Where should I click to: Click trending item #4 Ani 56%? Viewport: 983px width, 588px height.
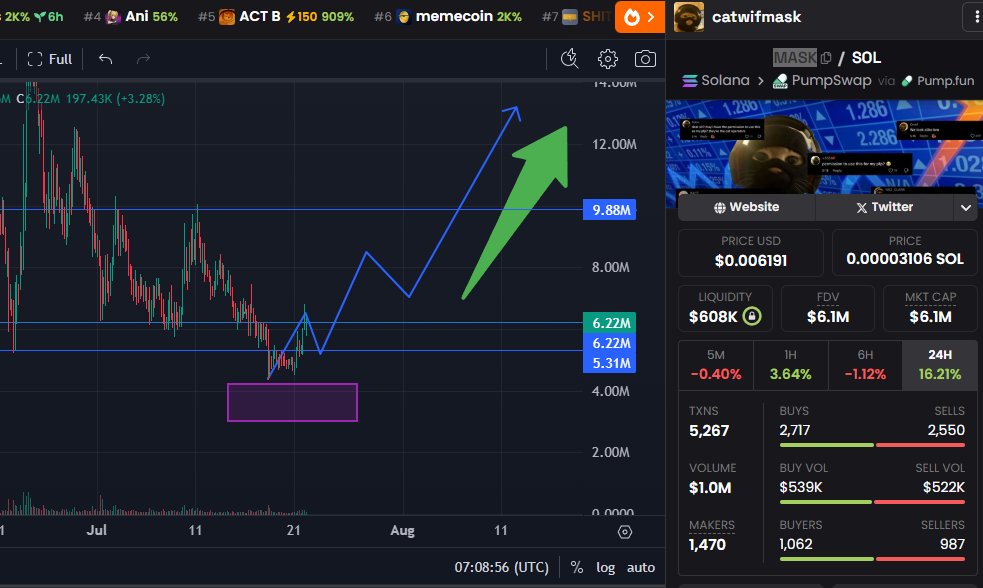[x=131, y=16]
